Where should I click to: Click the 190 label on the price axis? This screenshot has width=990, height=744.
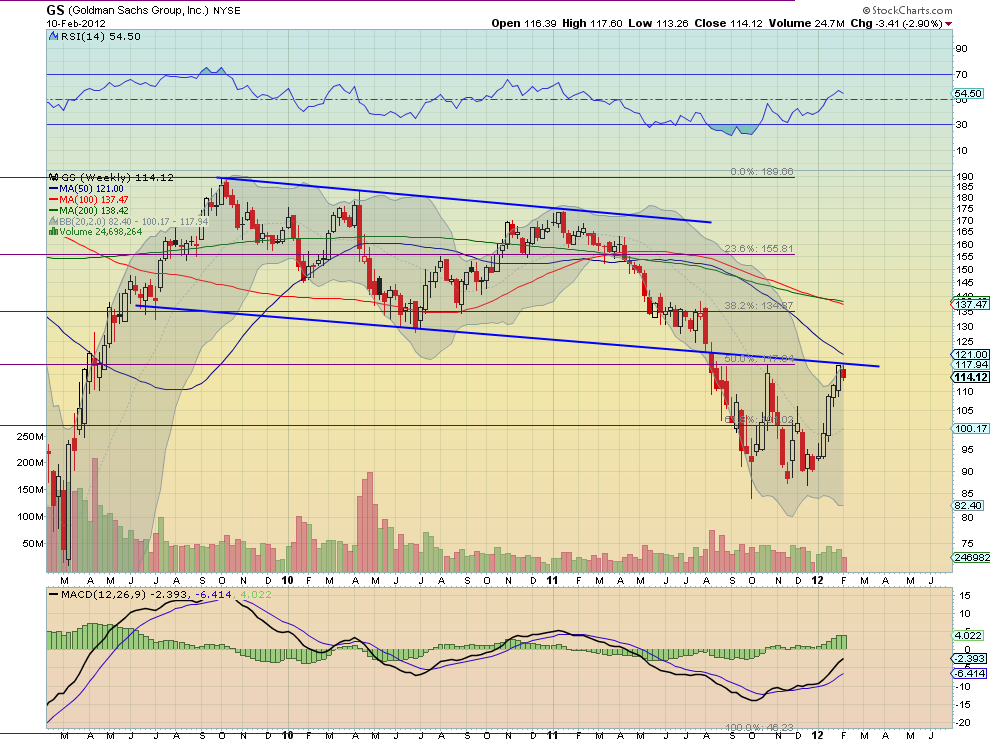(964, 177)
